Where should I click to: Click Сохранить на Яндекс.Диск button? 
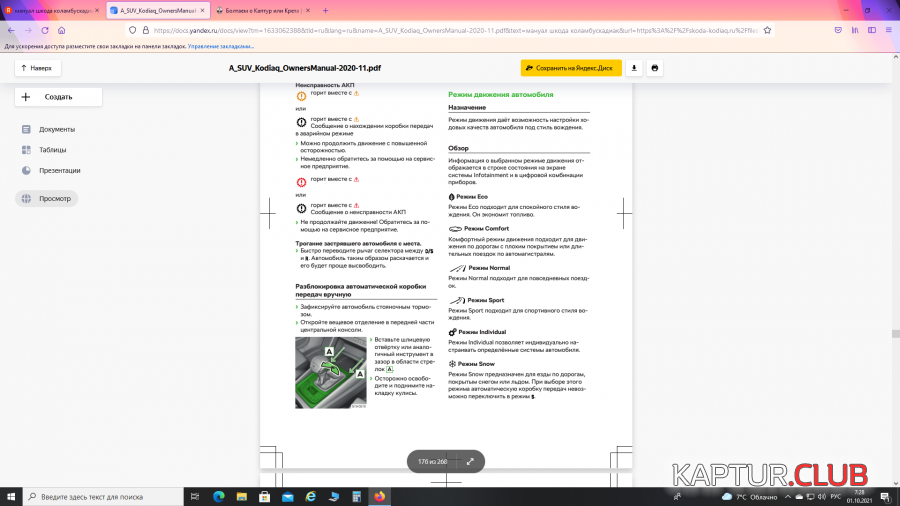click(x=571, y=68)
